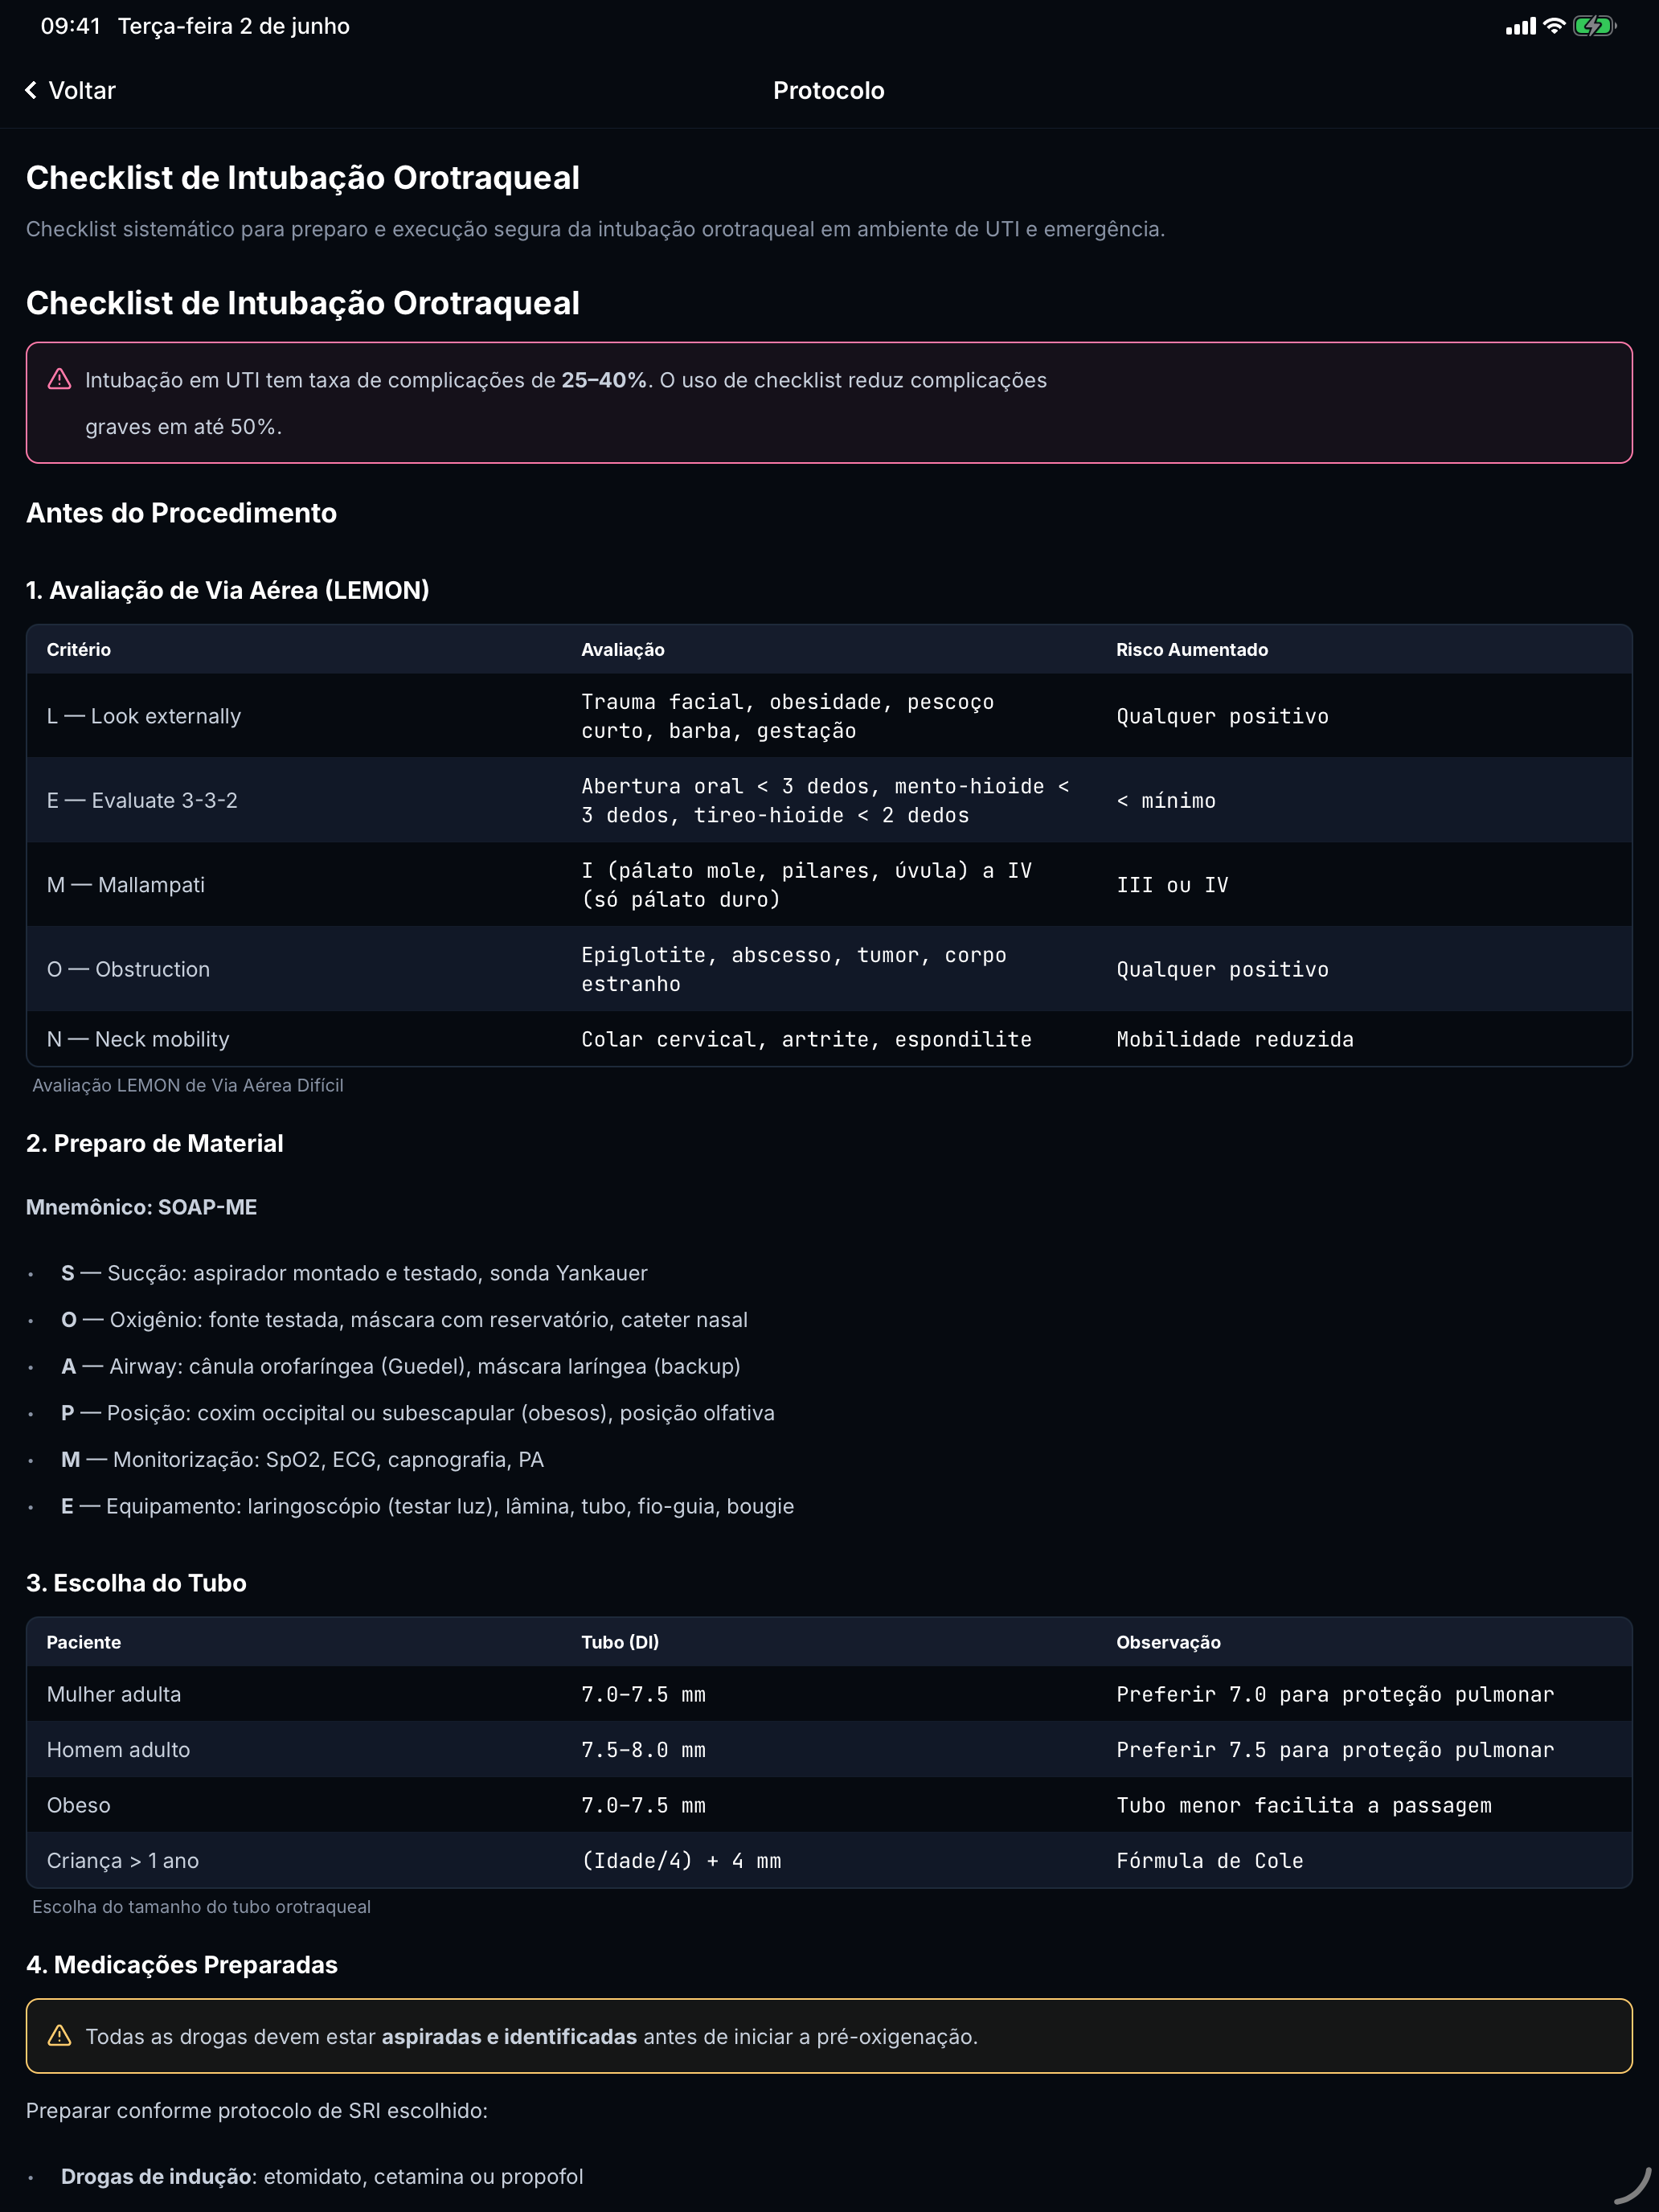Image resolution: width=1659 pixels, height=2212 pixels.
Task: Click heading 3. Escolha do Tubo
Action: (x=136, y=1583)
